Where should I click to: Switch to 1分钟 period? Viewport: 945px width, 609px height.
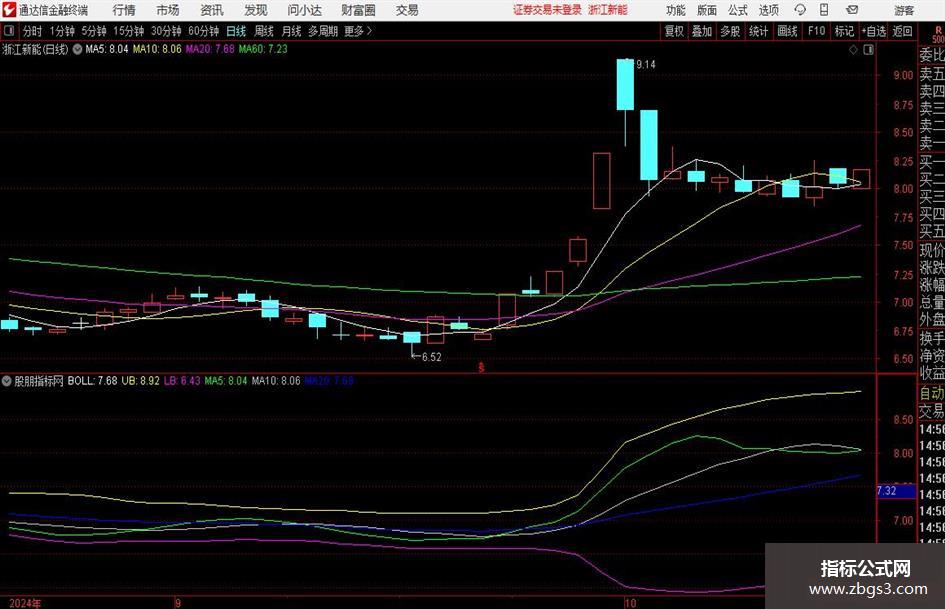tap(62, 31)
